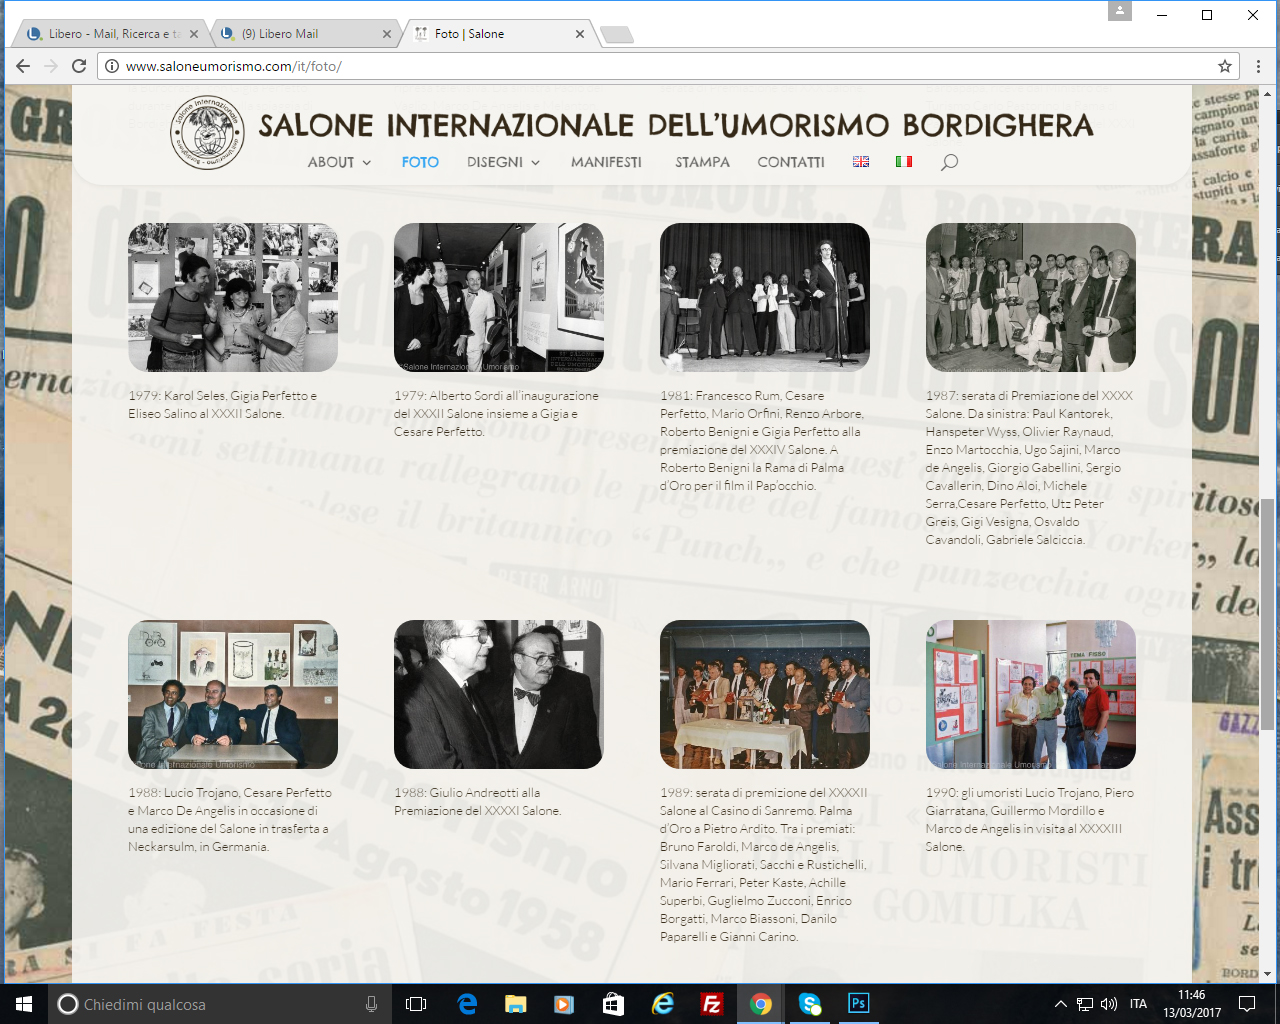Open 1981 Roberto Benigni award photo
Screen dimensions: 1280x1024
click(765, 297)
